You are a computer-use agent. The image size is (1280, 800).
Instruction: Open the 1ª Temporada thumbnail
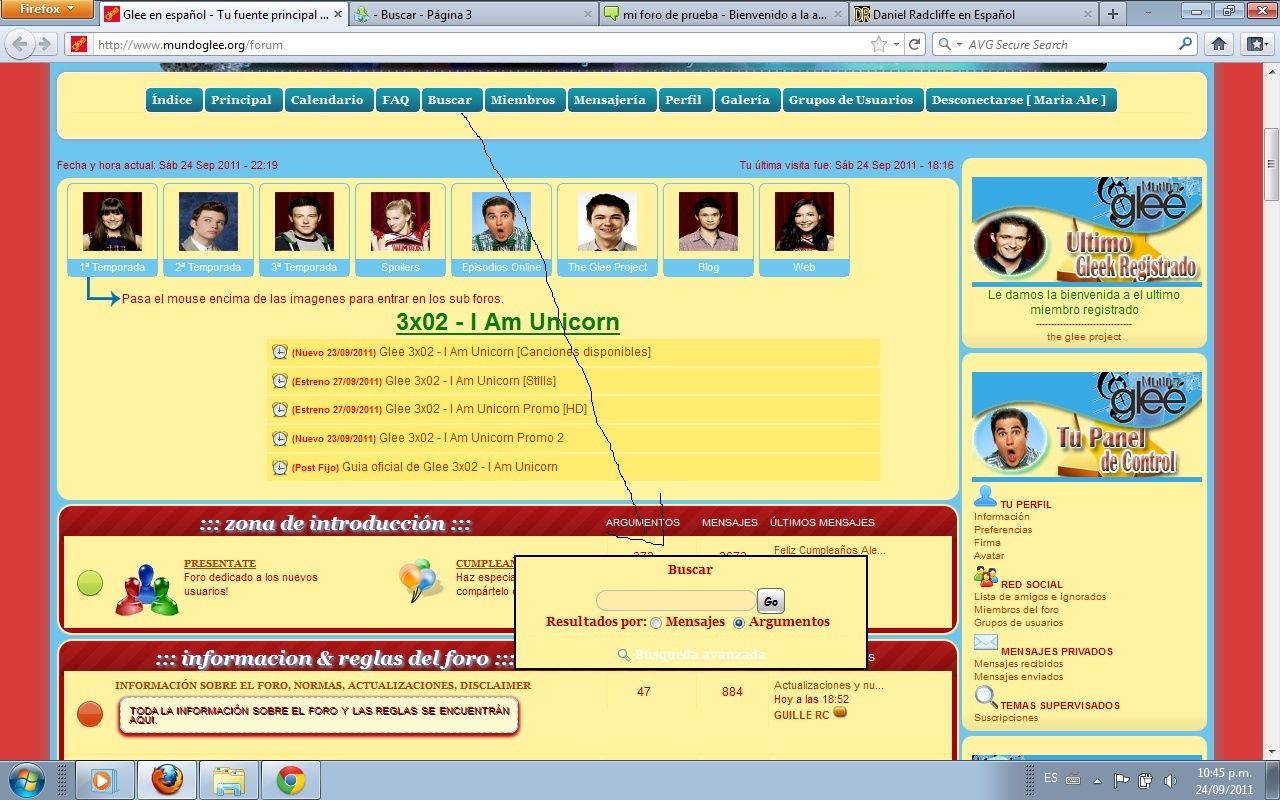pos(112,229)
